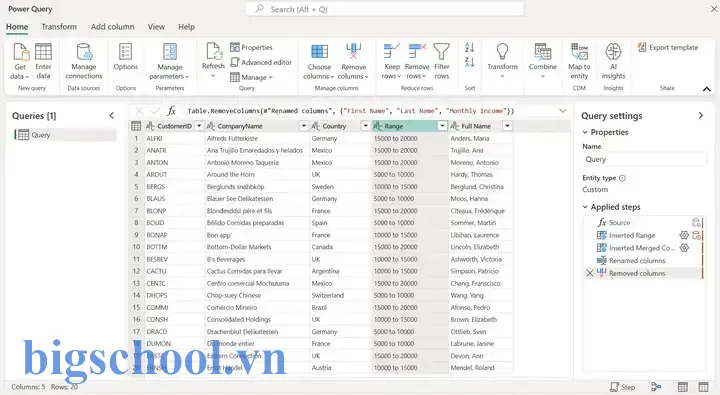
Task: Click the table corner menu icon
Action: [x=136, y=126]
